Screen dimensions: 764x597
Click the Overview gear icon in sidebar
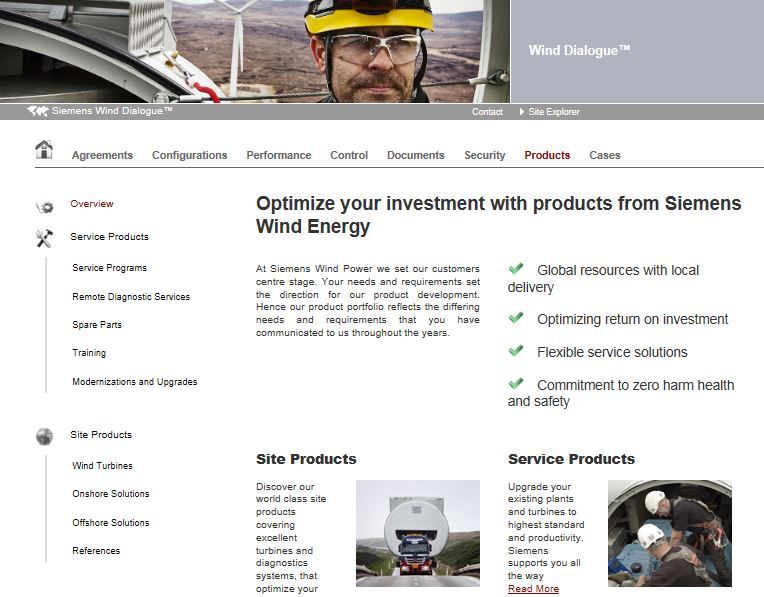click(x=44, y=207)
